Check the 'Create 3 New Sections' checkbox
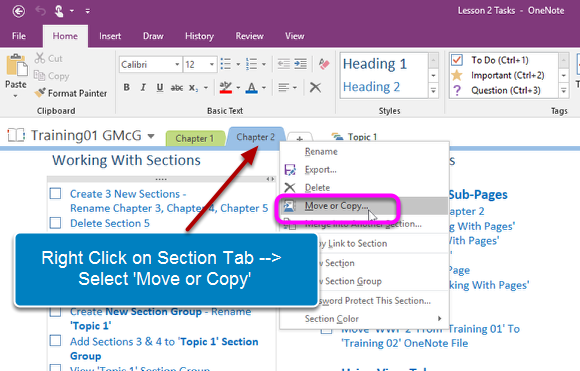580x371 pixels. (x=55, y=193)
